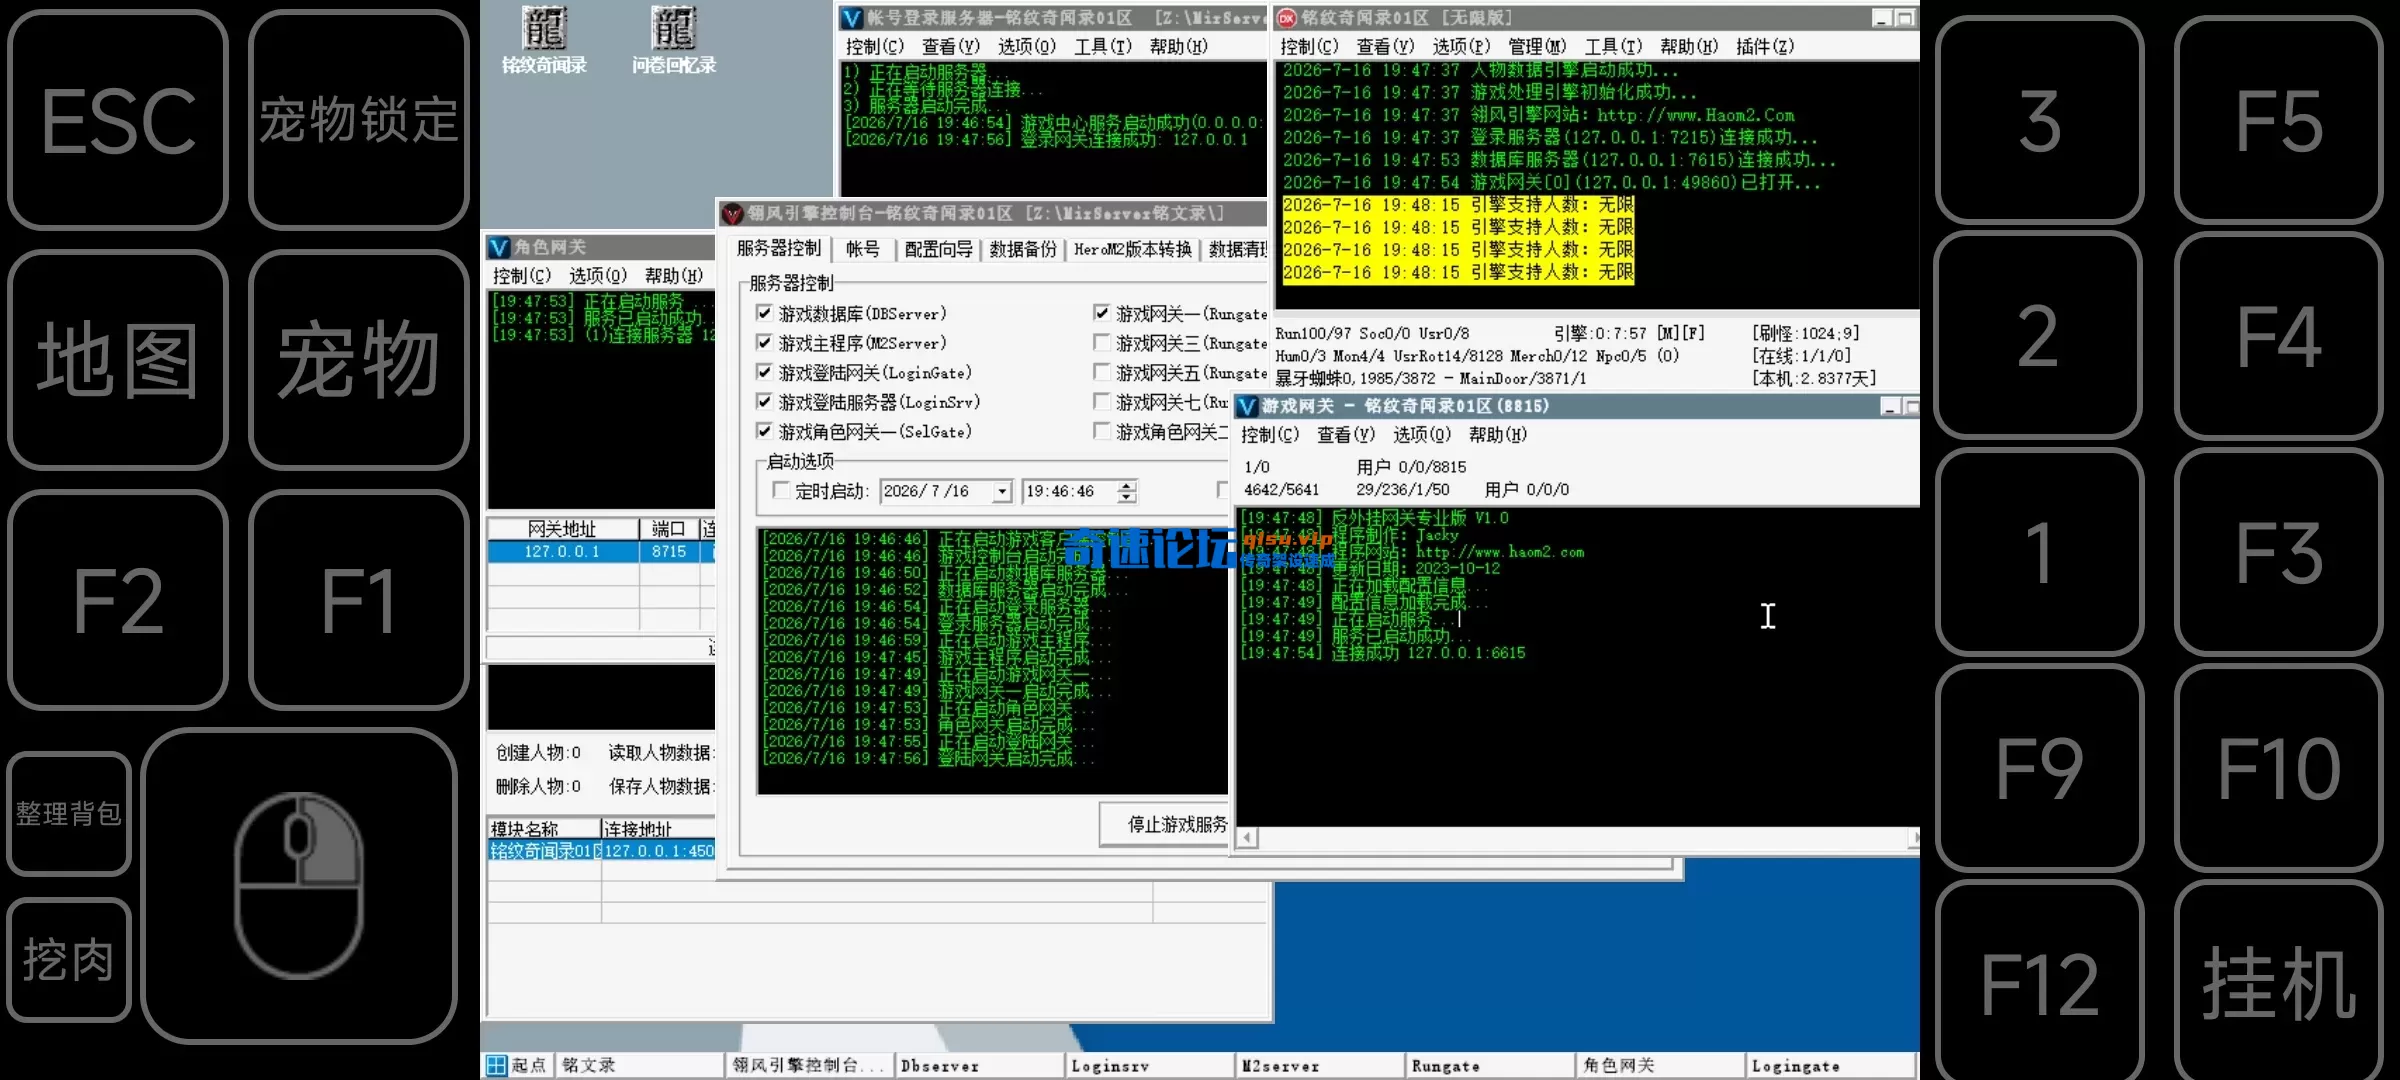Screen dimensions: 2400x1080
Task: Enable 游戏网关三 checkbox
Action: (1101, 342)
